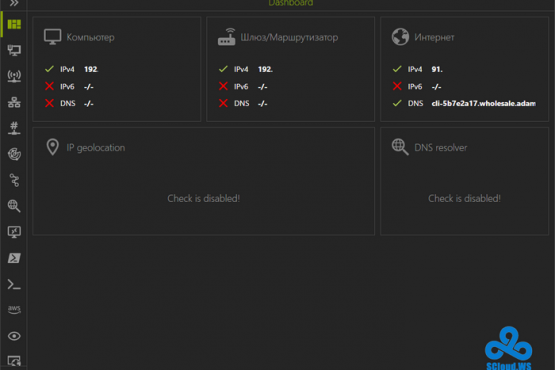Viewport: 555px width, 370px height.
Task: Select the Шлюз/Маршрутизатор card heading
Action: click(x=289, y=37)
